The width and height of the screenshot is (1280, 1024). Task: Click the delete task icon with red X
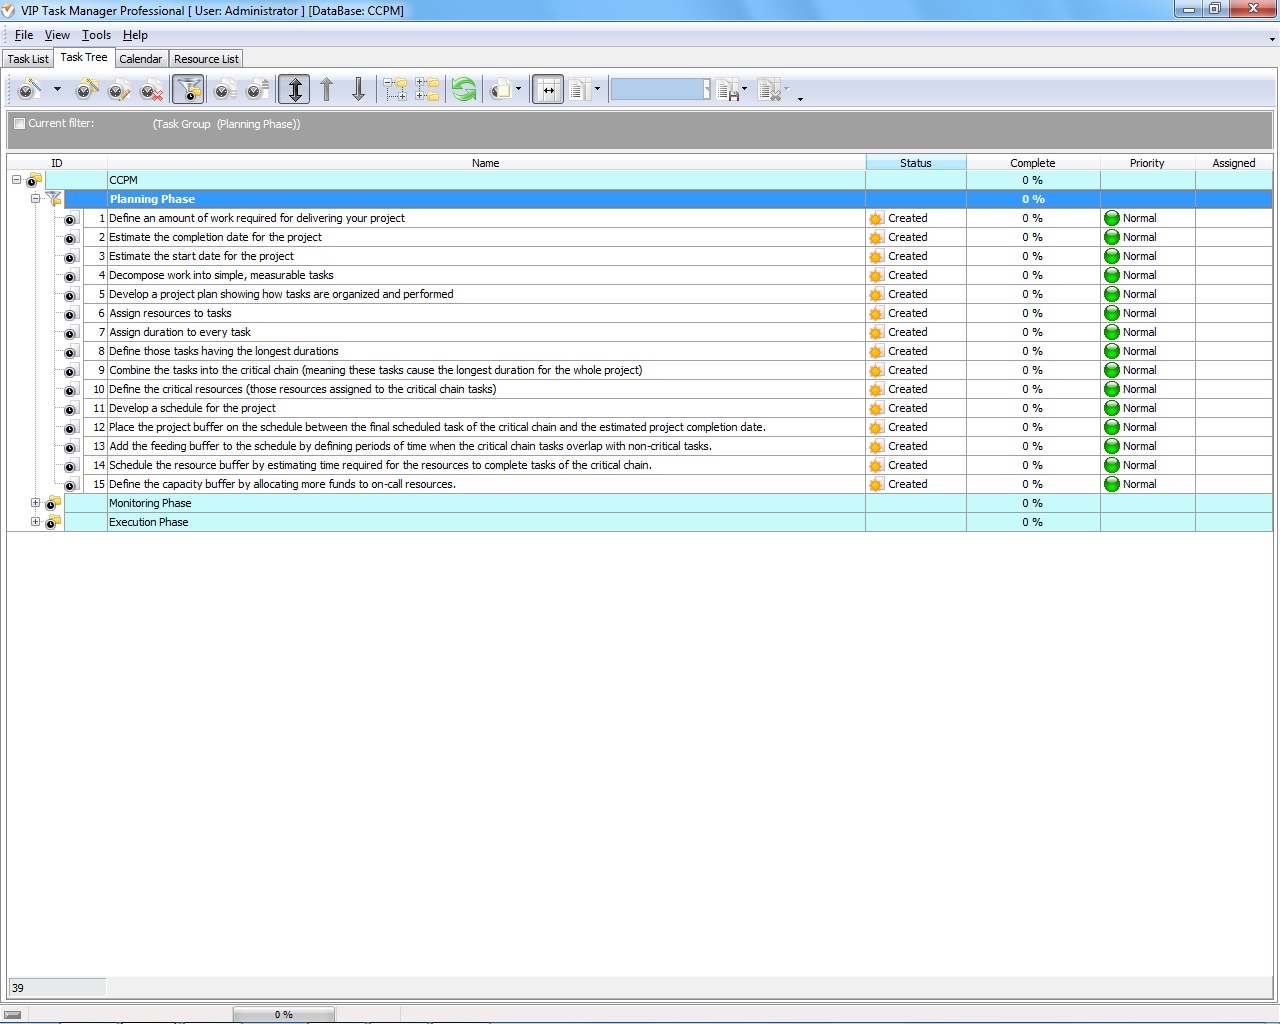[151, 91]
